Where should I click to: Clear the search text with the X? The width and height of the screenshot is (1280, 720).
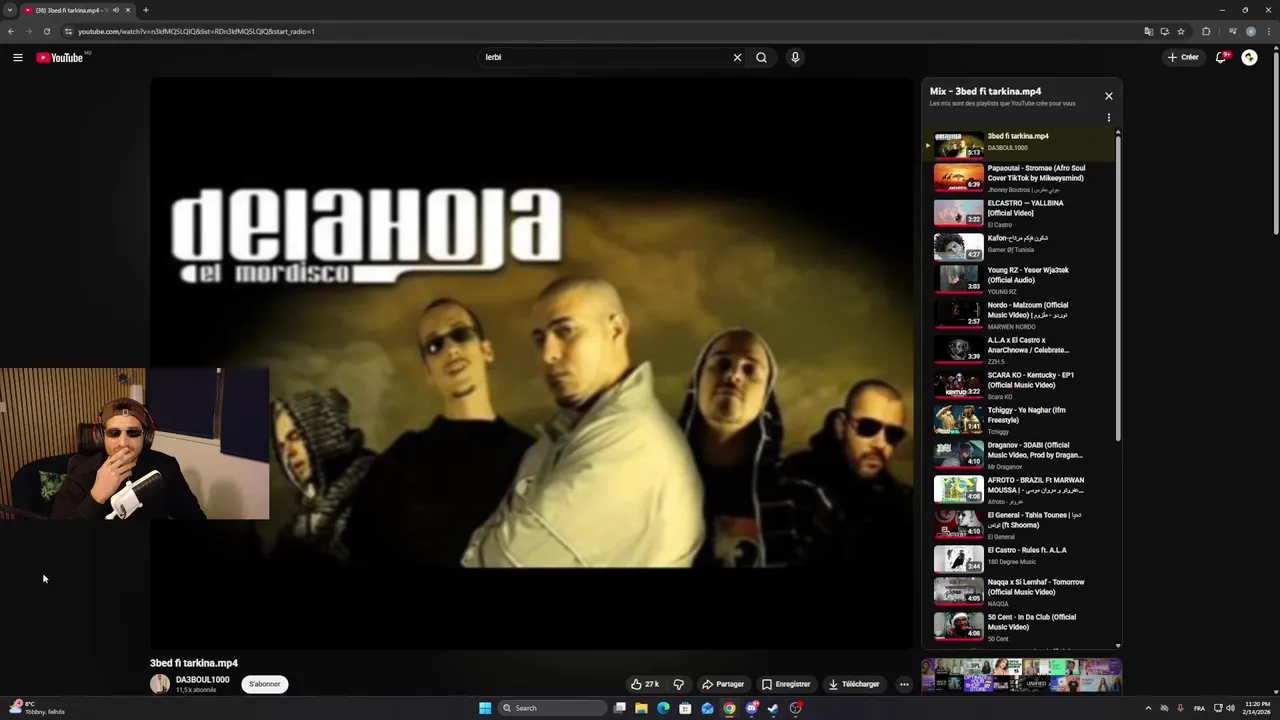click(x=737, y=57)
